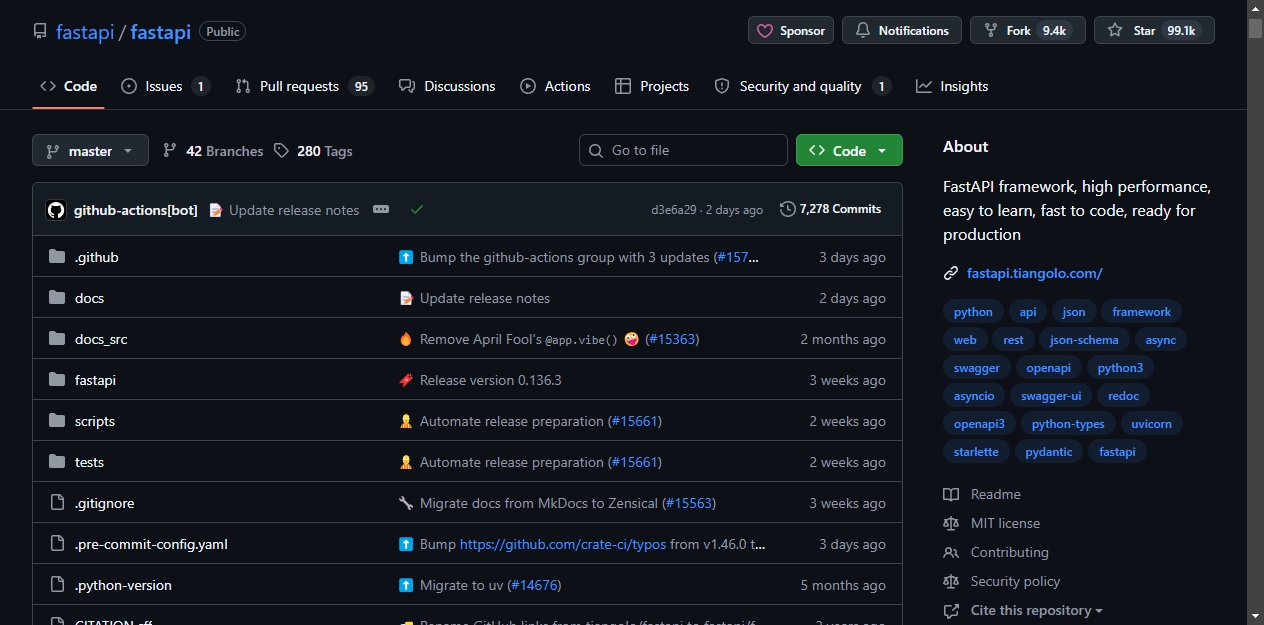This screenshot has height=625, width=1264.
Task: Click "Release version 0.136.3" commit message
Action: click(491, 380)
